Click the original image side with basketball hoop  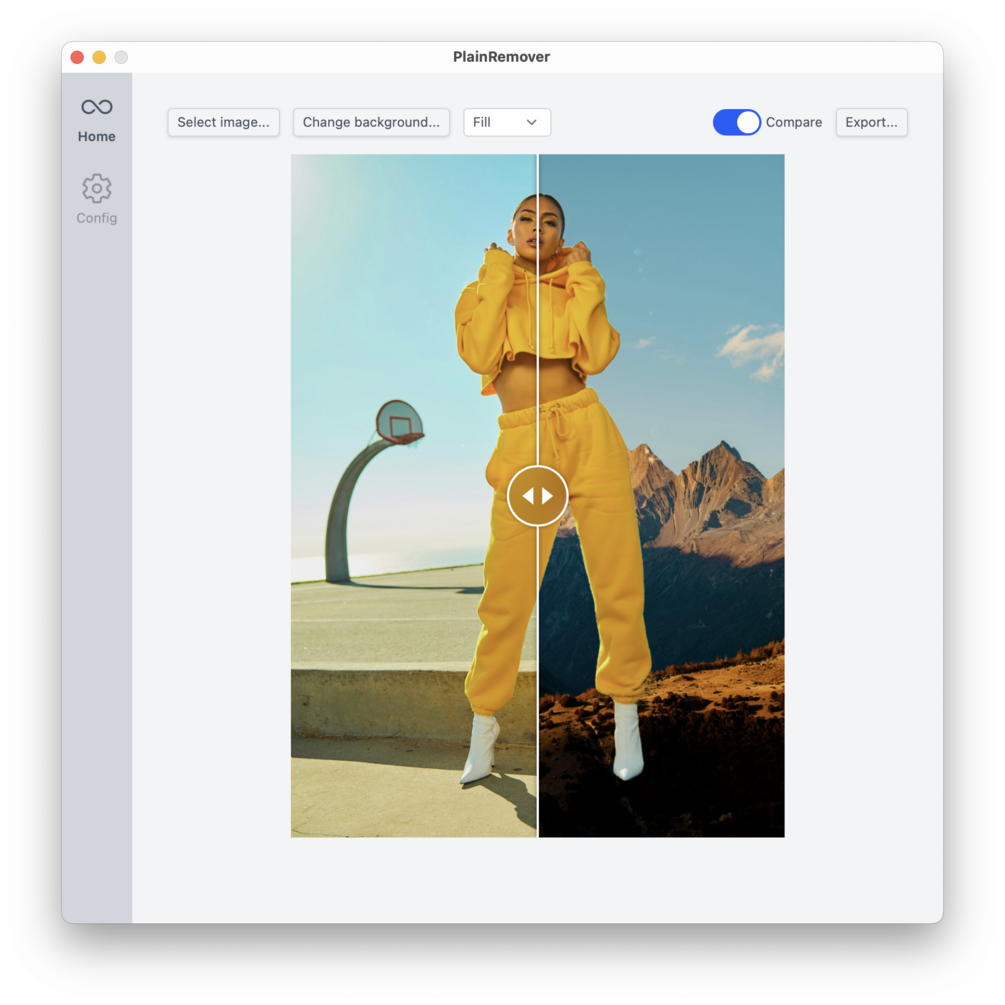click(413, 495)
